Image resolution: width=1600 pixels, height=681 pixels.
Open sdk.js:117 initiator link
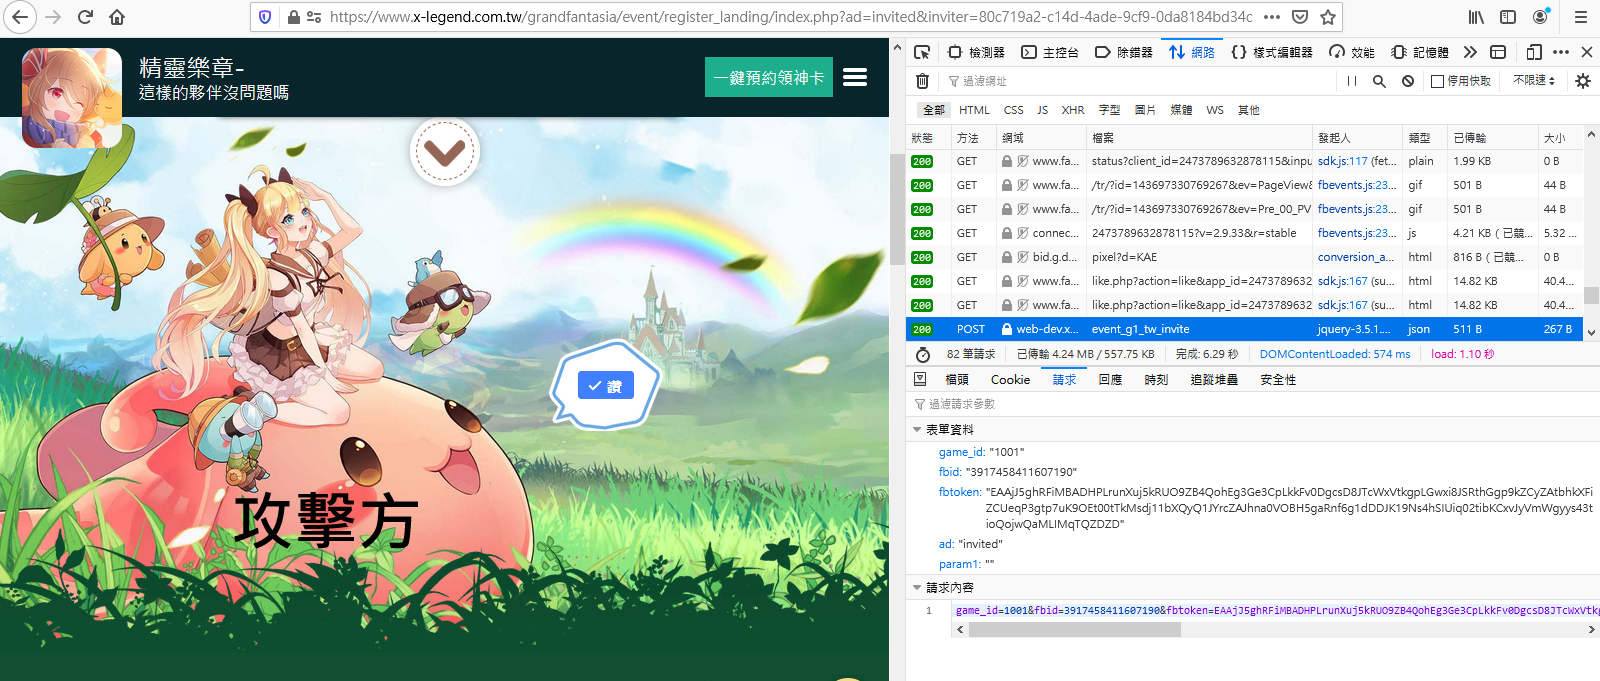click(x=1342, y=161)
